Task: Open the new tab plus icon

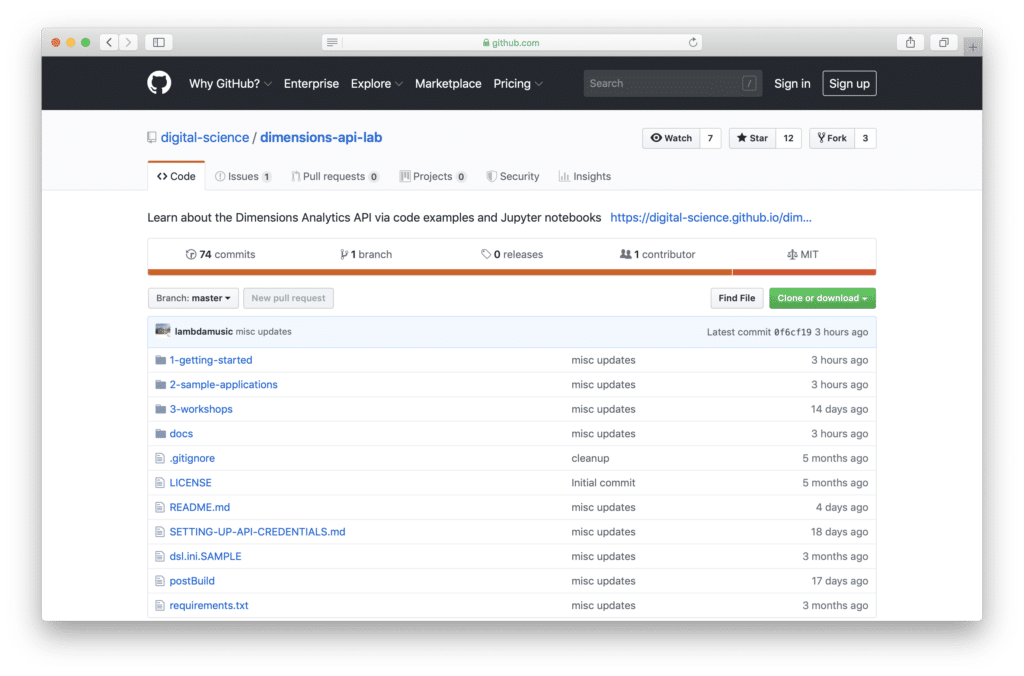Action: pyautogui.click(x=972, y=47)
